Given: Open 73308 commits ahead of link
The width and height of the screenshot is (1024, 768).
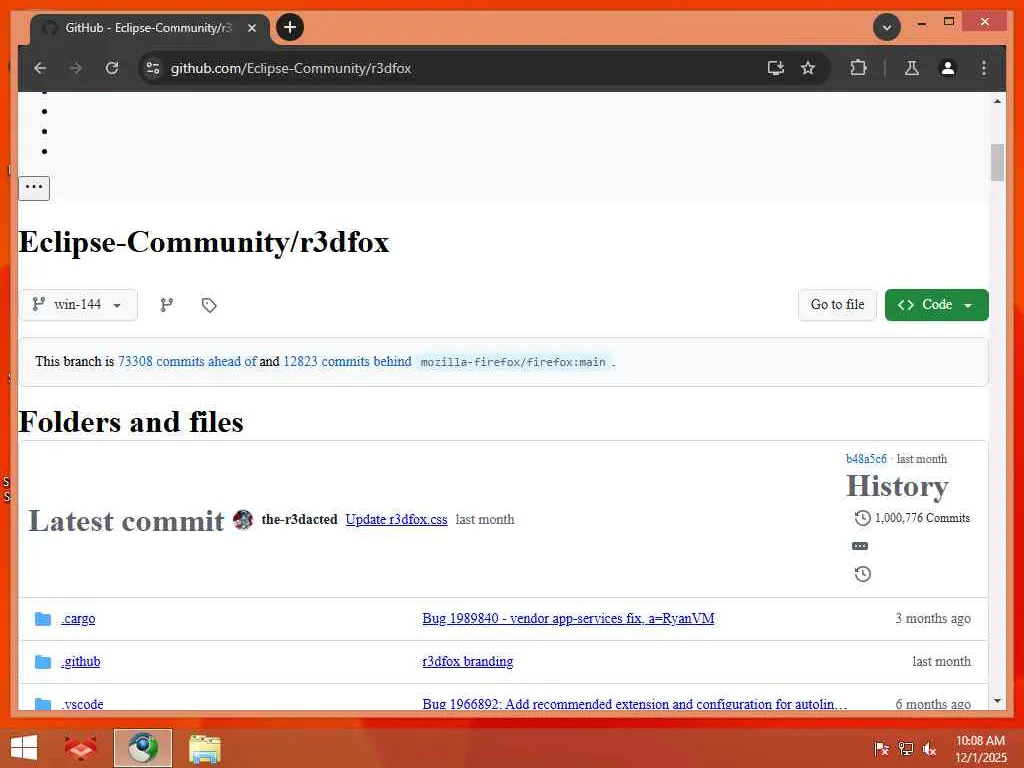Looking at the screenshot, I should 187,361.
